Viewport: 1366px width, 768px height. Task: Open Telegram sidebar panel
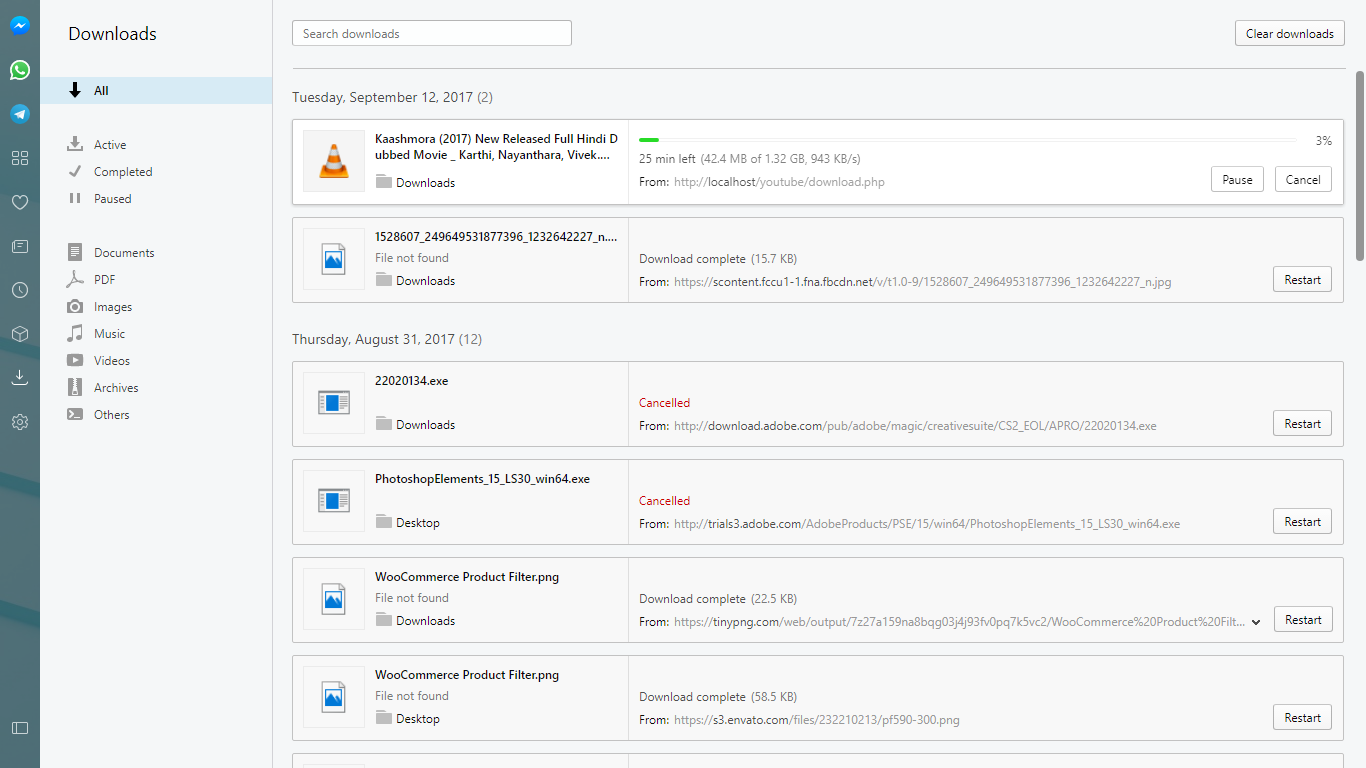(20, 114)
